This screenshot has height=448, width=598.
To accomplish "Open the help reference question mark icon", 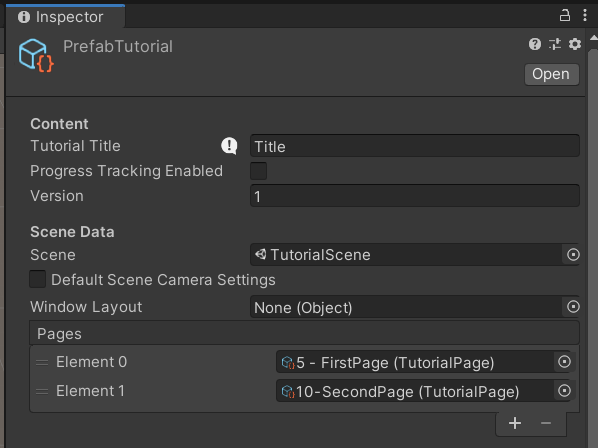I will coord(535,44).
